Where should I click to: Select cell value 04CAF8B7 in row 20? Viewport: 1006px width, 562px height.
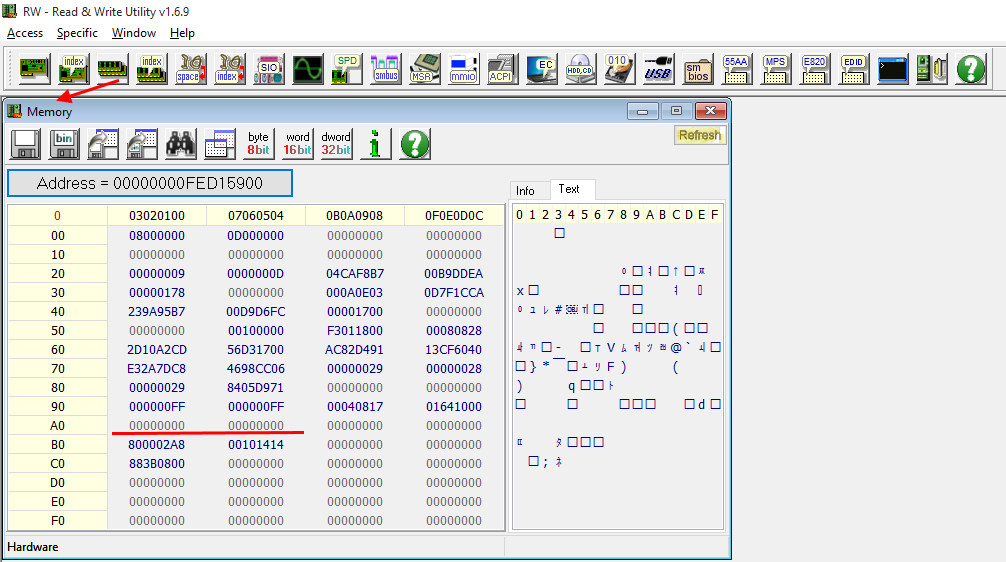pyautogui.click(x=355, y=273)
